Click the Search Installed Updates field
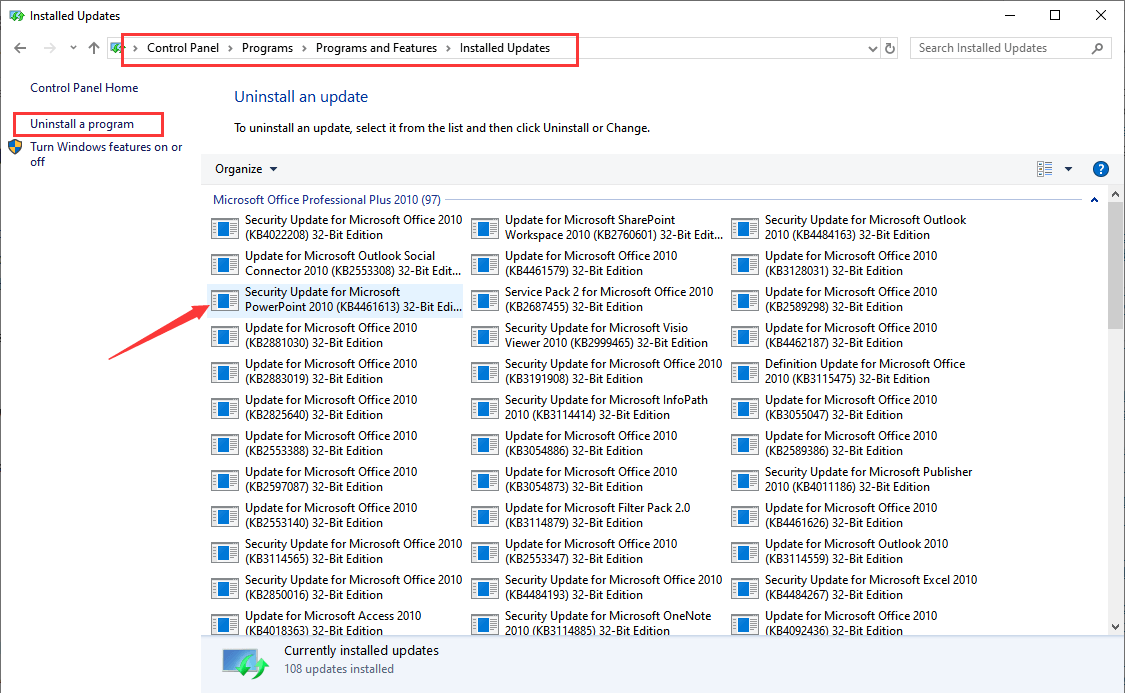The height and width of the screenshot is (693, 1125). coord(1011,48)
